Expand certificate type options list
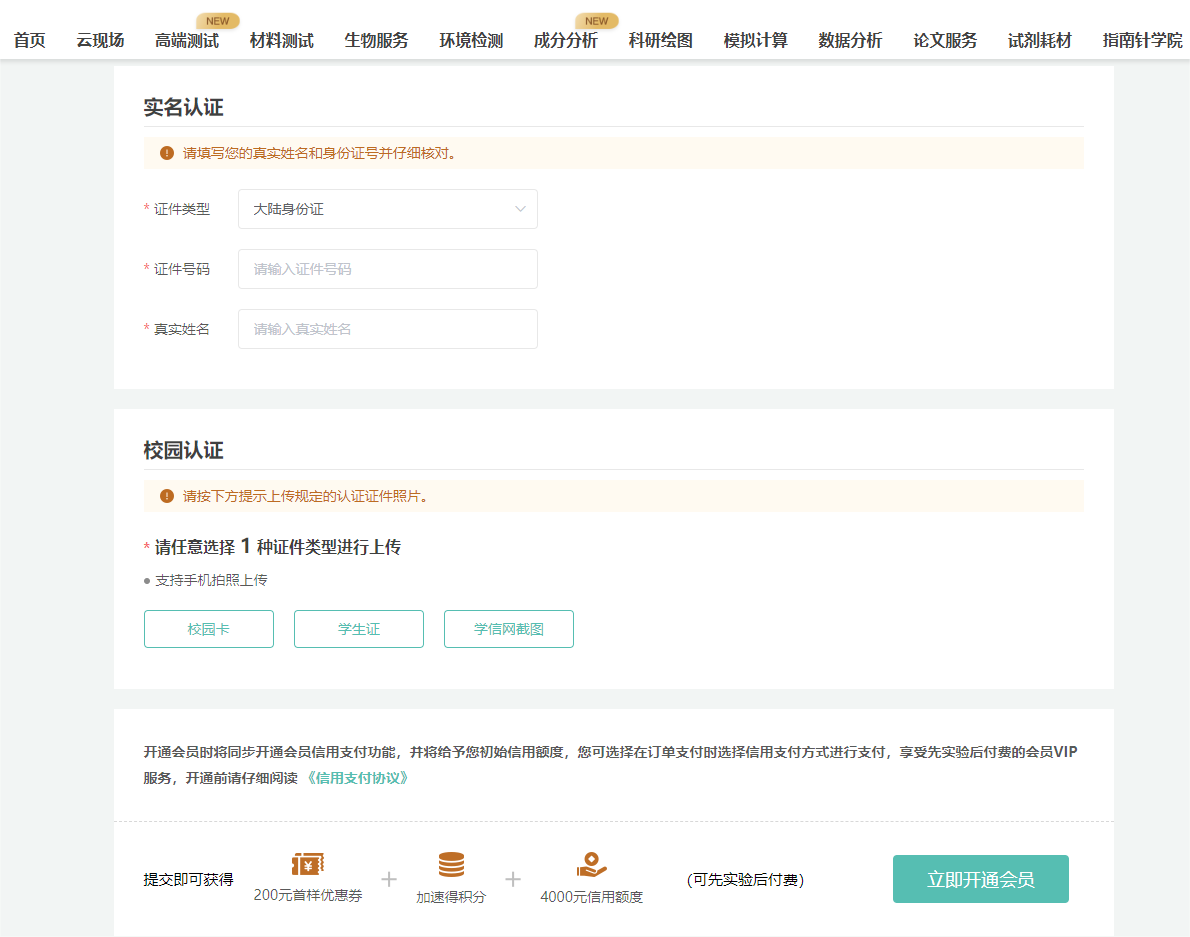This screenshot has height=937, width=1190. tap(388, 208)
